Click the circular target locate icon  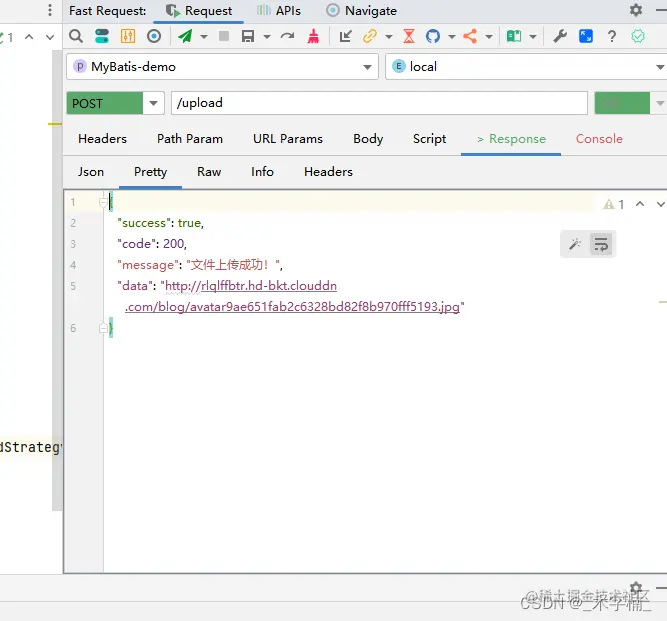[154, 36]
